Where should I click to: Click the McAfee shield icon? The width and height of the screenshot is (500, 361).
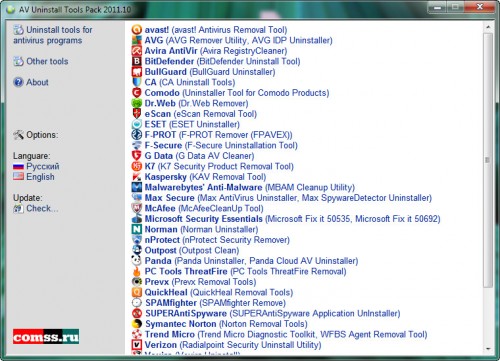coord(137,208)
